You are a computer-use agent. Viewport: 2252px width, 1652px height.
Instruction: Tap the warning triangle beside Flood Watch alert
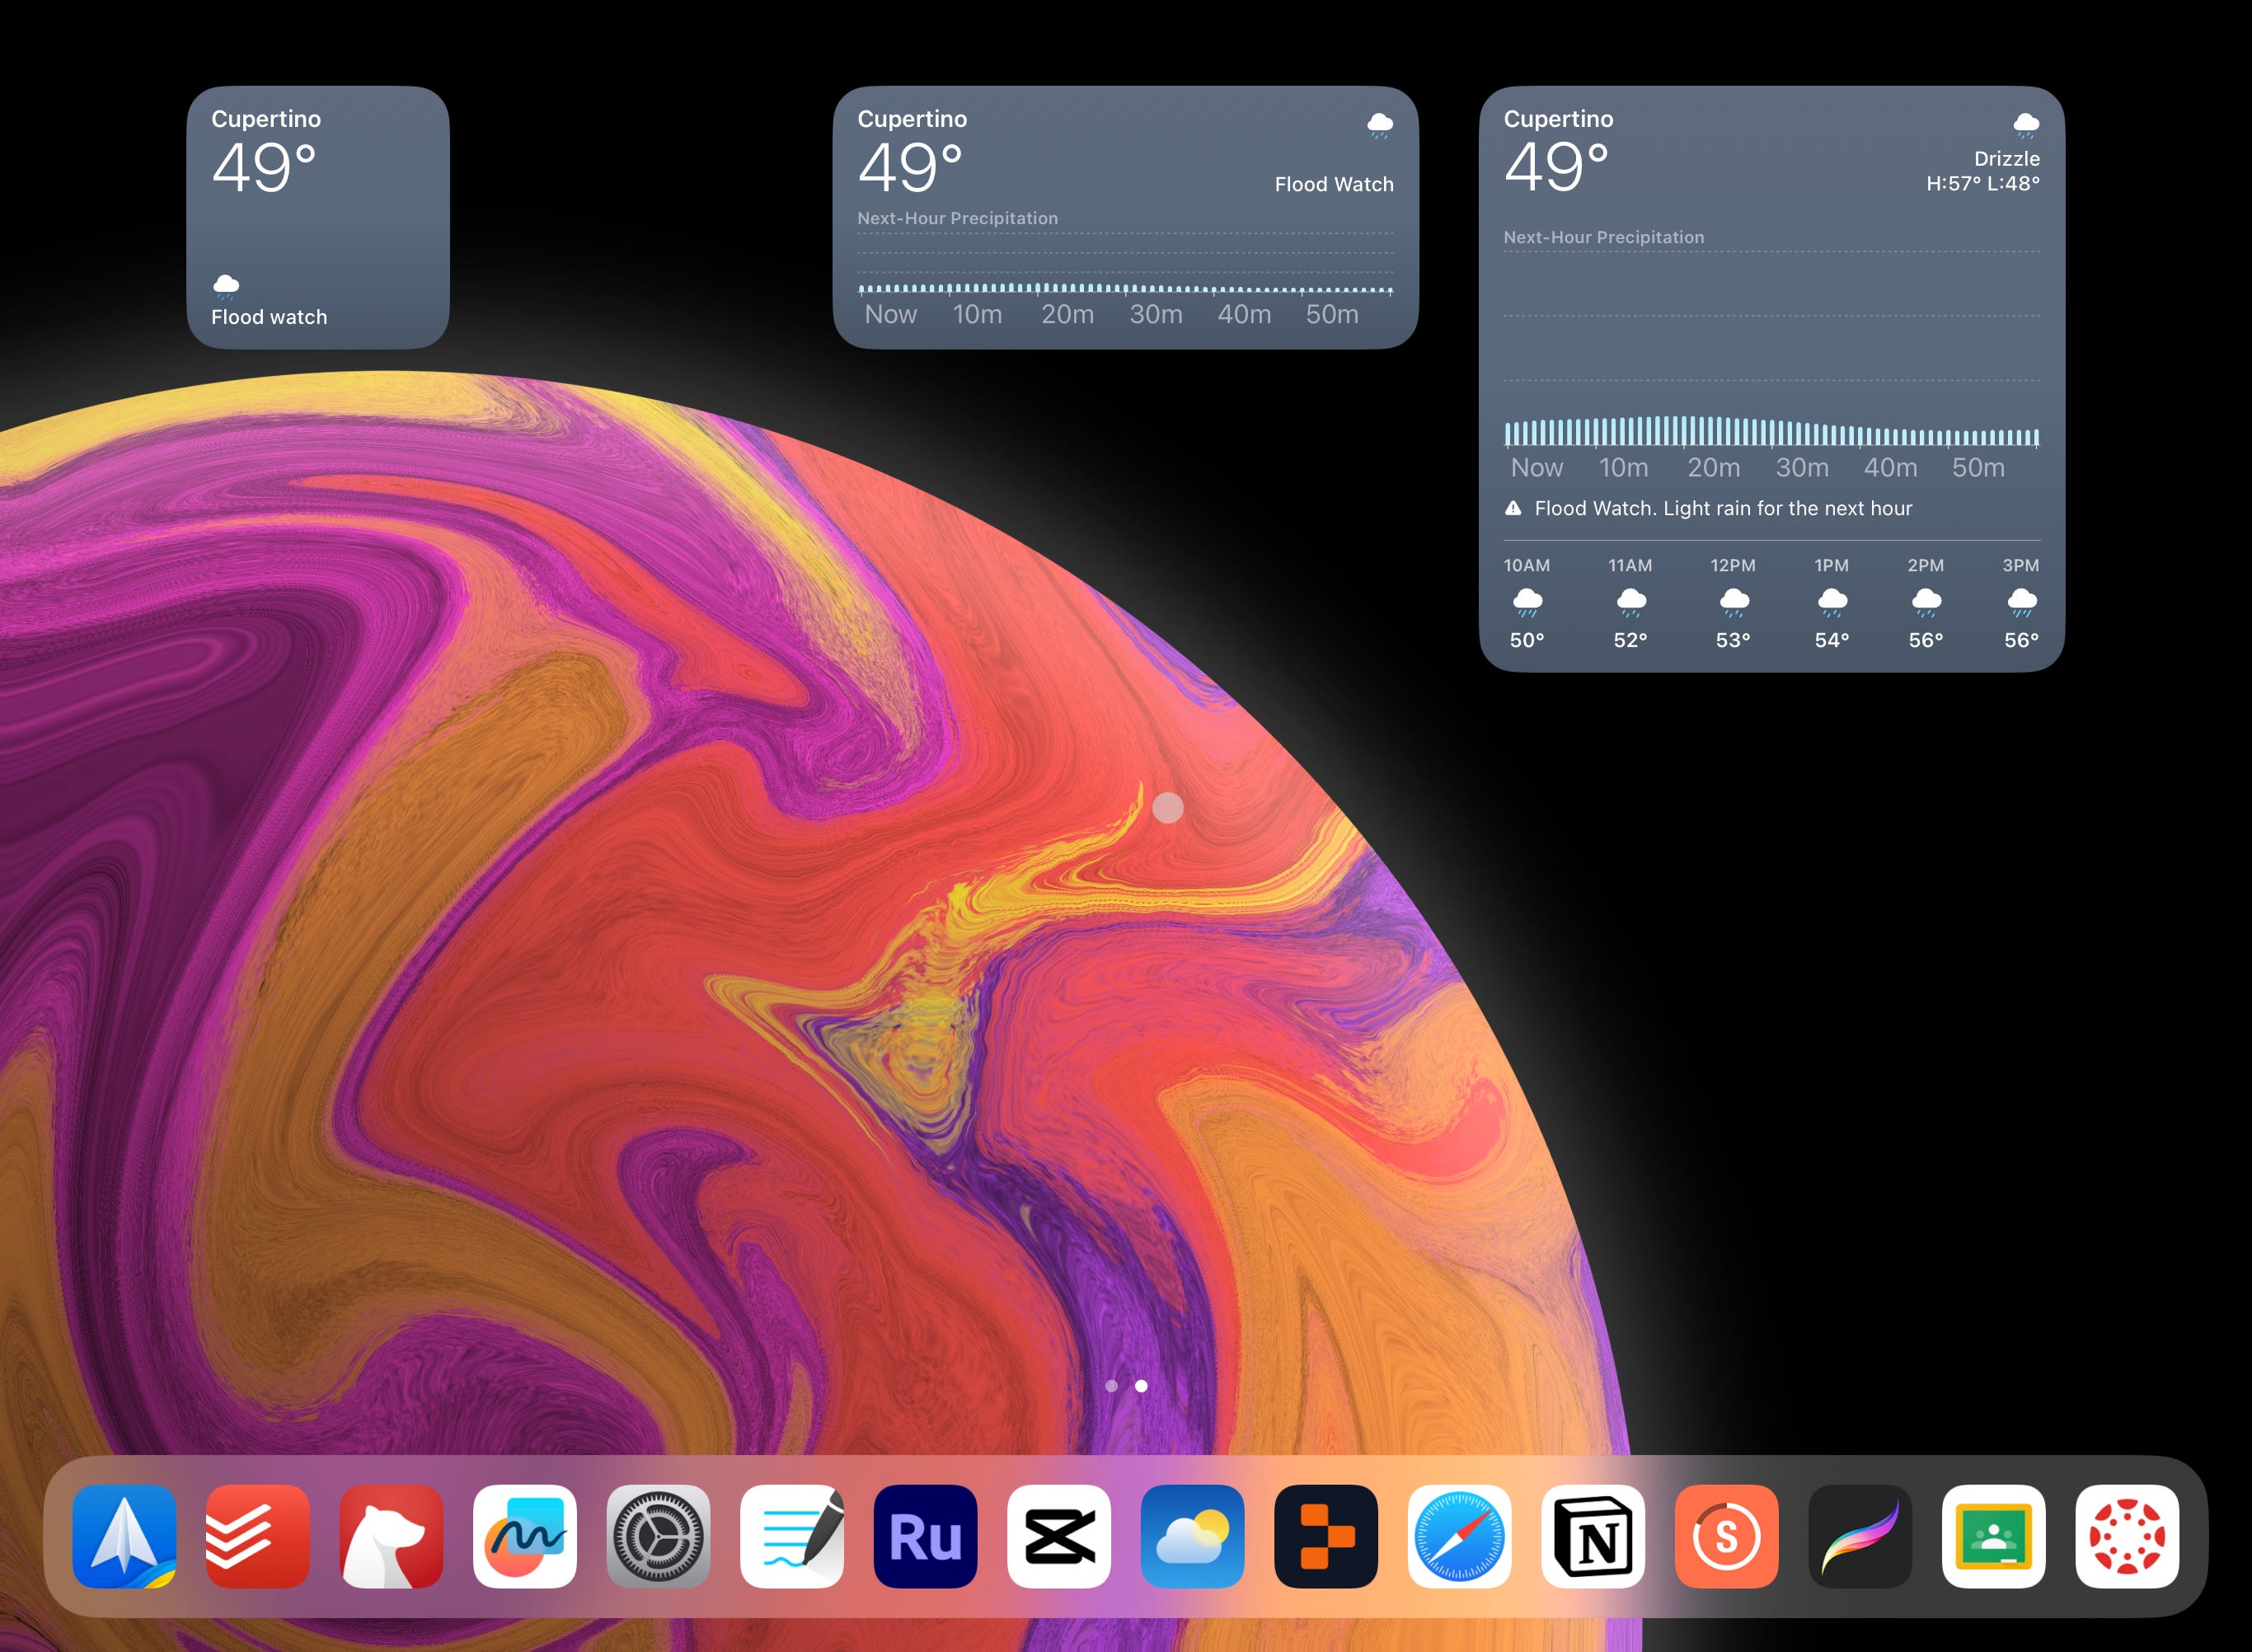pyautogui.click(x=1513, y=508)
